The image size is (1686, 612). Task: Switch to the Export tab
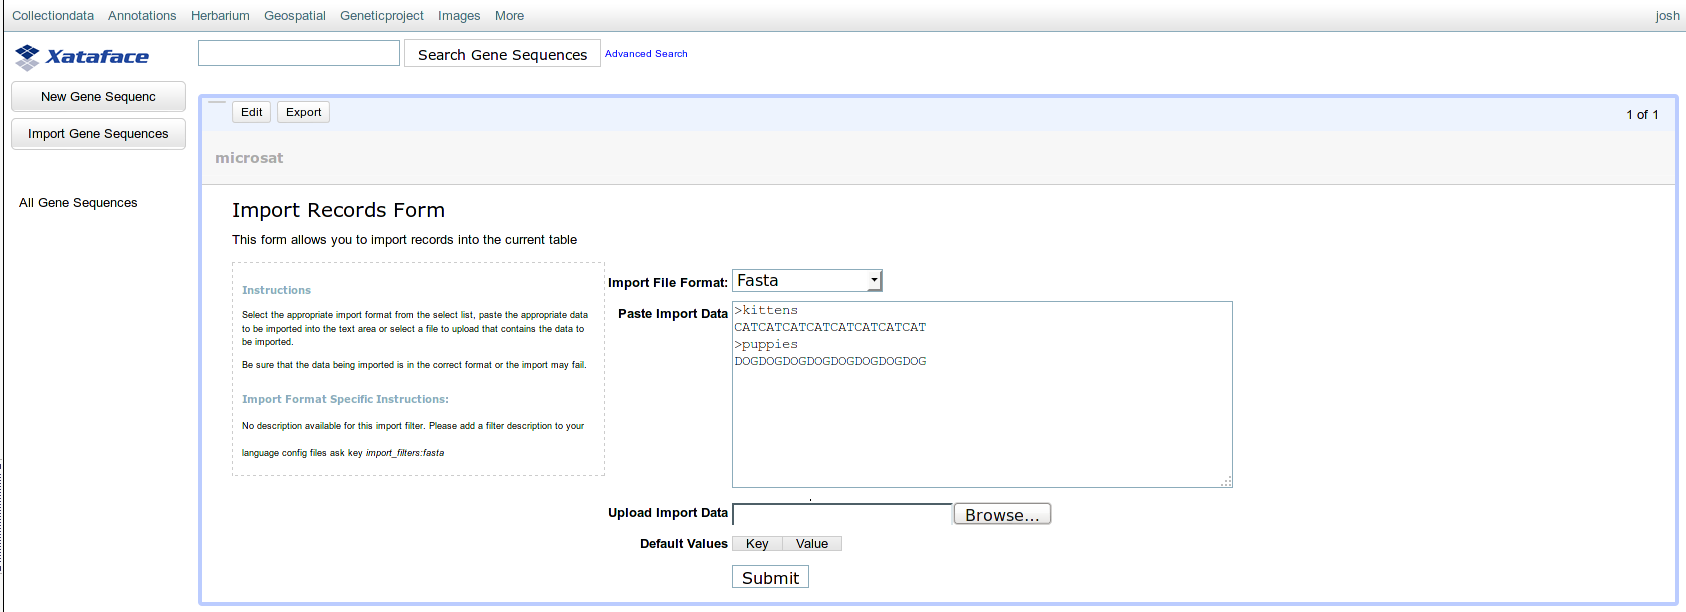303,112
